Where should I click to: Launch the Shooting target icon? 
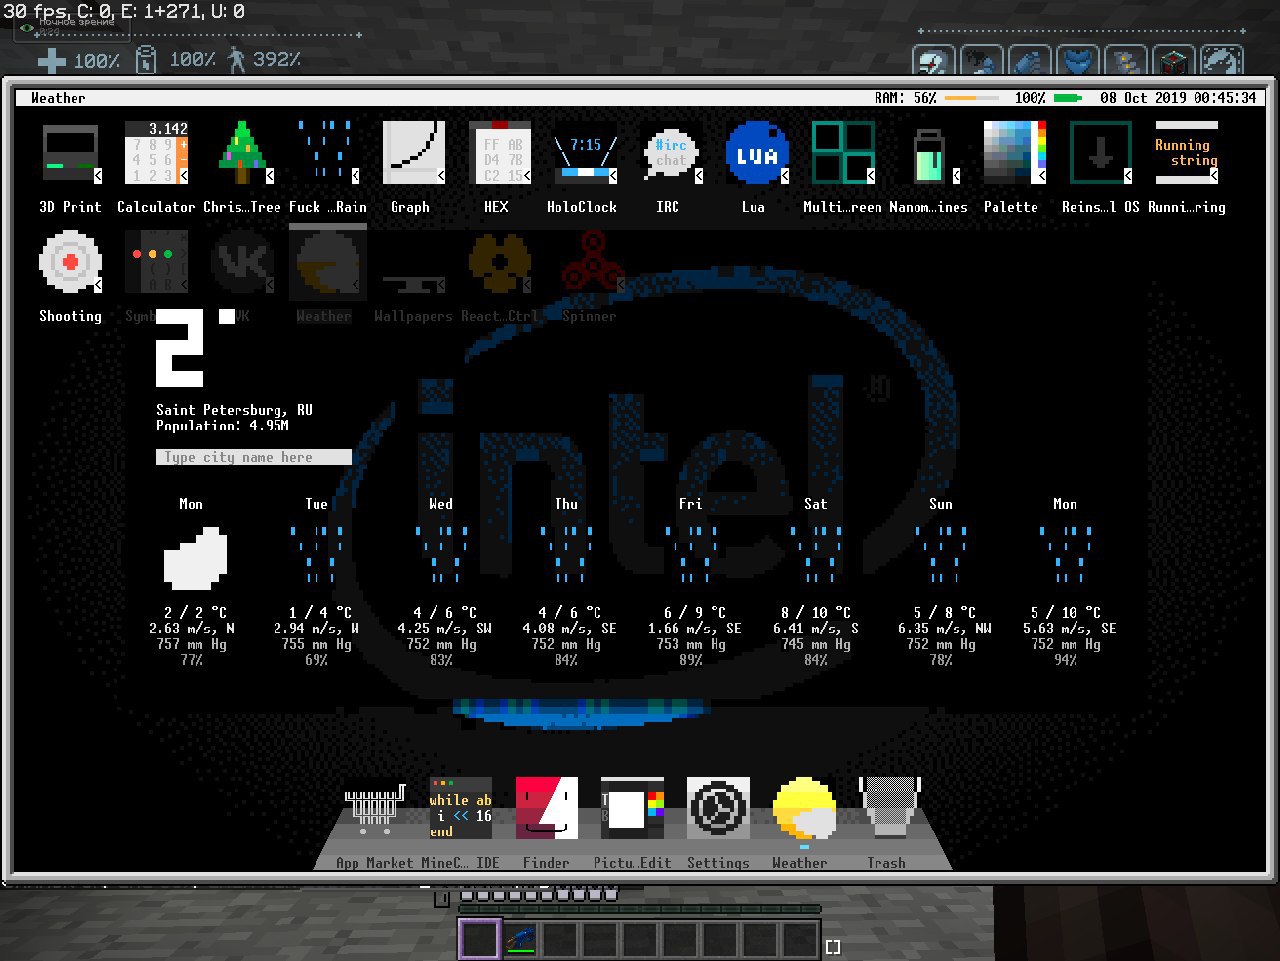pos(70,261)
